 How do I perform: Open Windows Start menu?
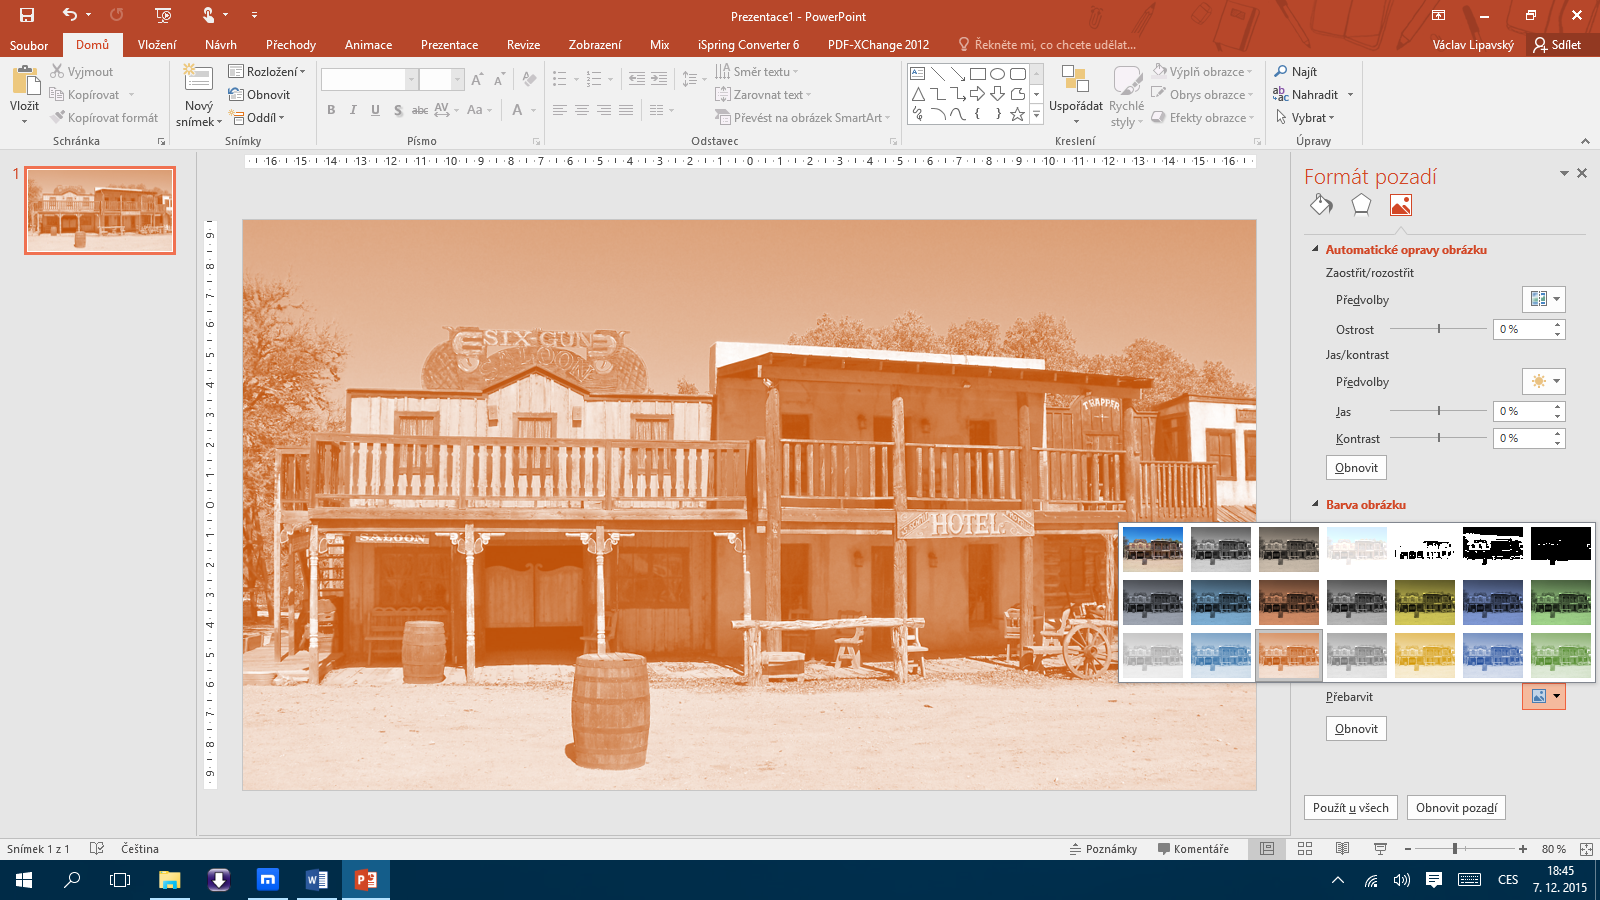pos(24,880)
